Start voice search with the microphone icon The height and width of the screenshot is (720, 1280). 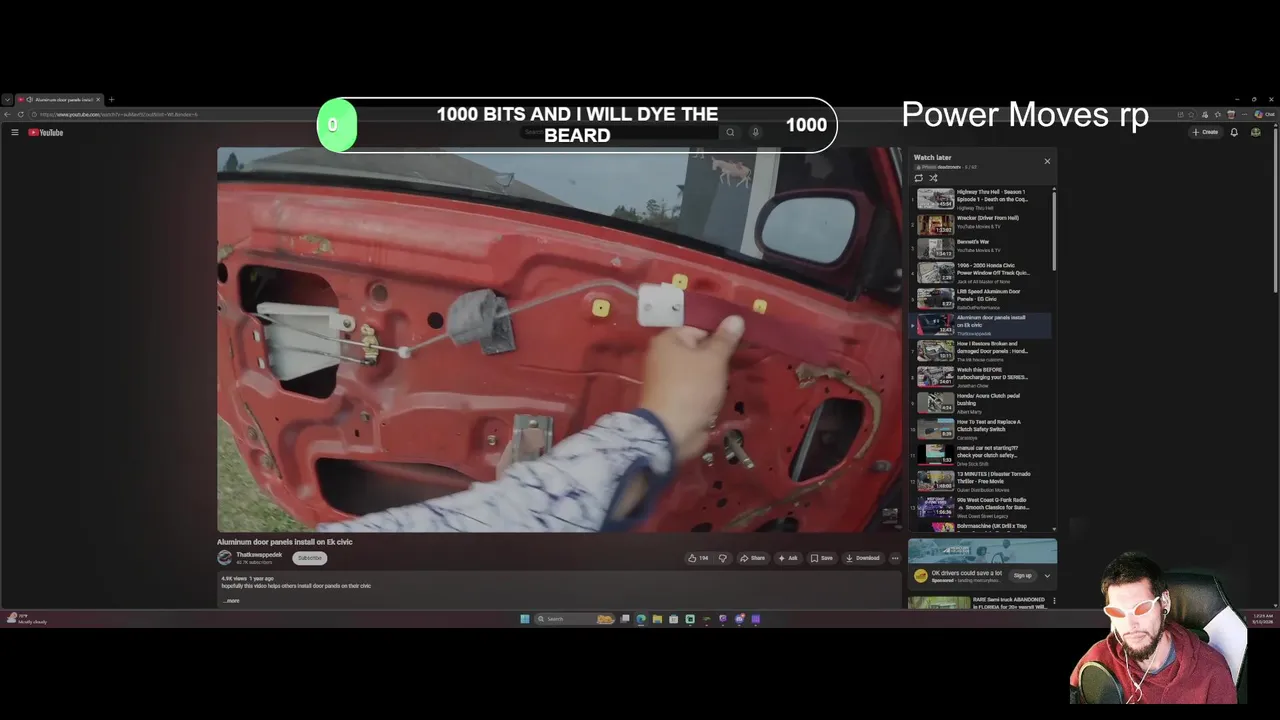[755, 132]
